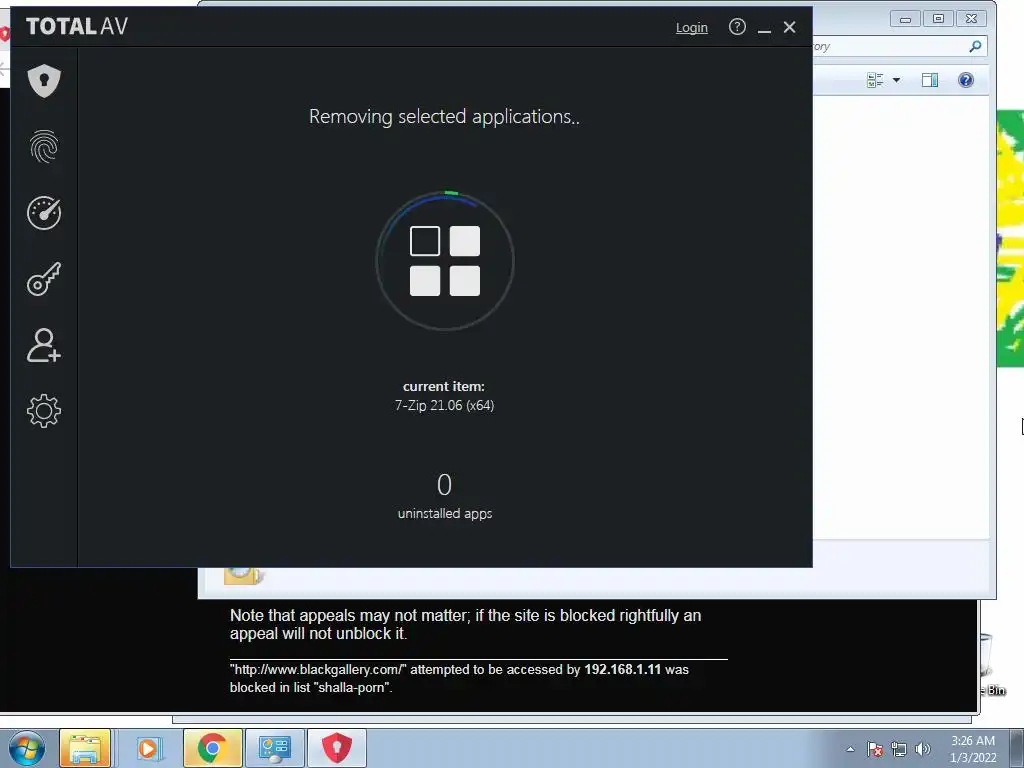The image size is (1024, 768).
Task: Change view icon in Explorer toolbar
Action: [874, 80]
